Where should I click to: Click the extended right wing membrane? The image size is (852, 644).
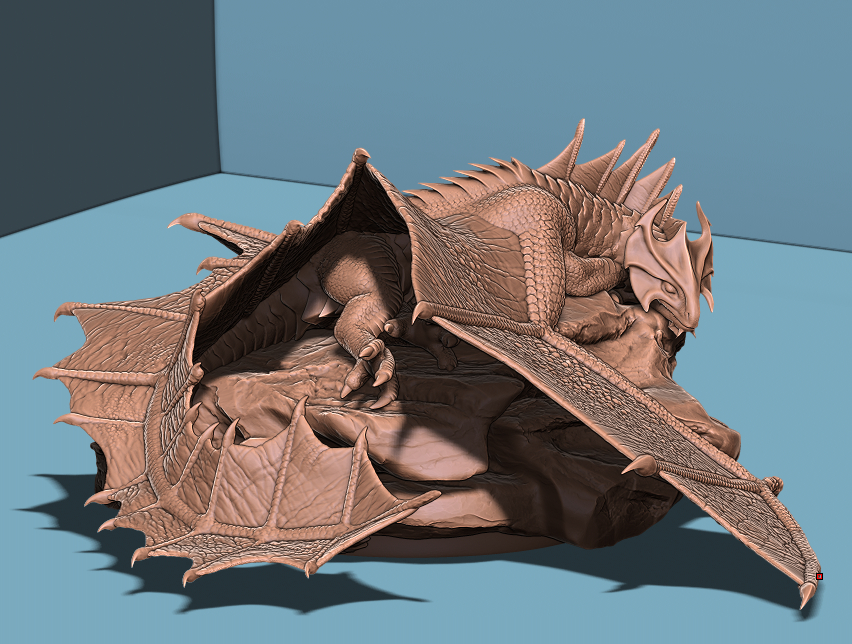click(x=620, y=400)
